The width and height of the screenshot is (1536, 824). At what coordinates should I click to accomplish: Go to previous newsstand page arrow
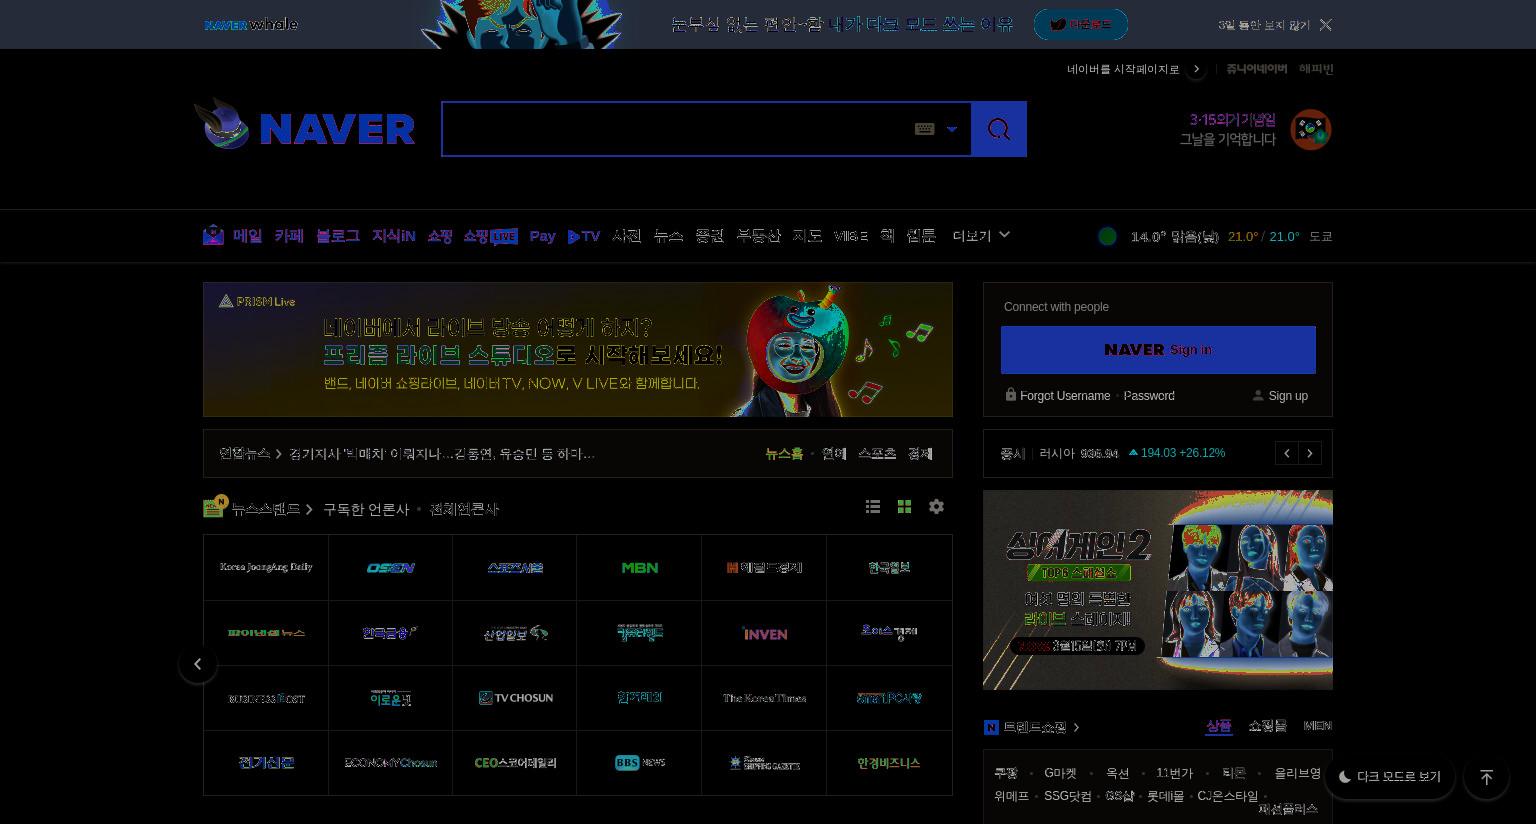coord(198,664)
